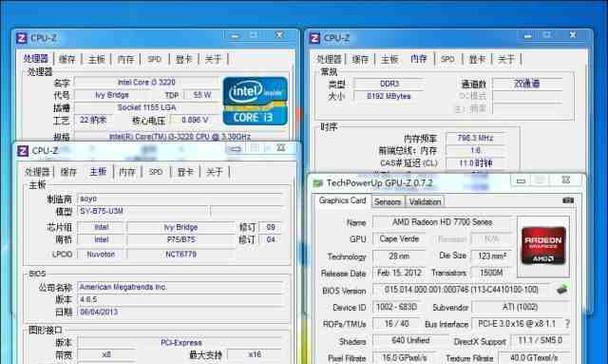The width and height of the screenshot is (608, 364).
Task: Click the GPU-Z BIOS save chip icon
Action: [x=562, y=290]
